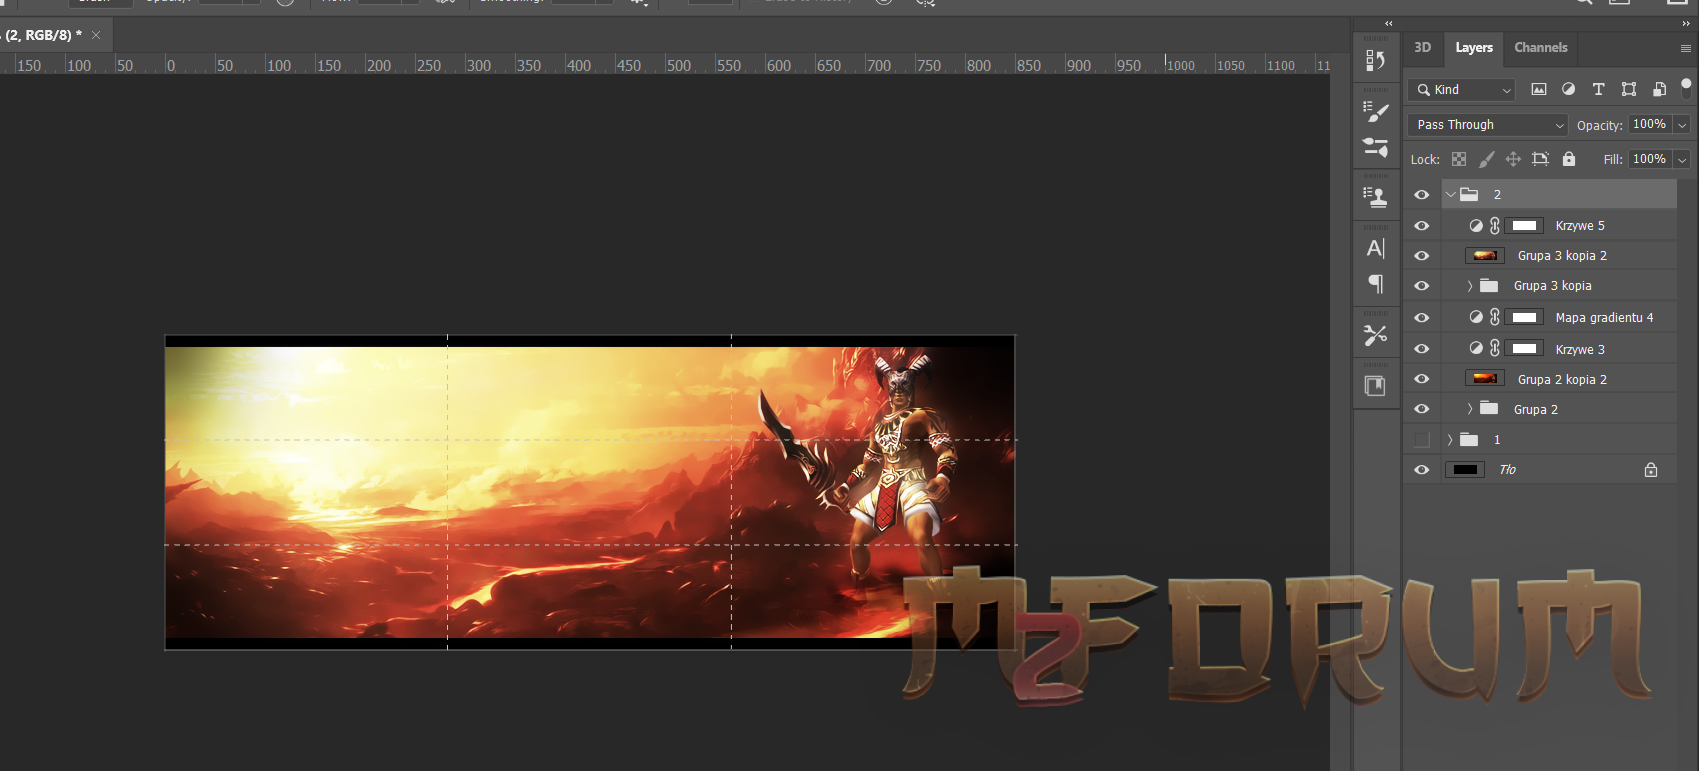The width and height of the screenshot is (1699, 771).
Task: Show the hidden group 1
Action: pyautogui.click(x=1421, y=440)
